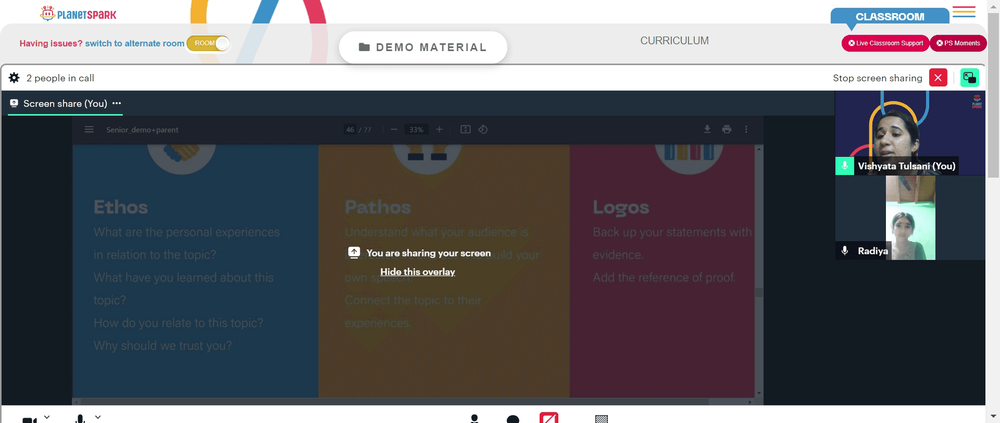Click the 2 people in call text
Image resolution: width=1000 pixels, height=423 pixels.
[61, 78]
